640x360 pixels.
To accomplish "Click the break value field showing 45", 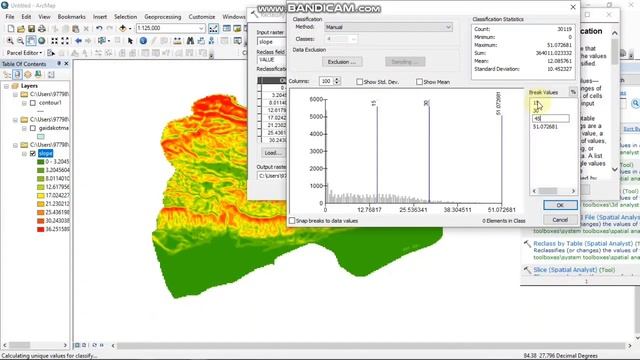I will [551, 118].
